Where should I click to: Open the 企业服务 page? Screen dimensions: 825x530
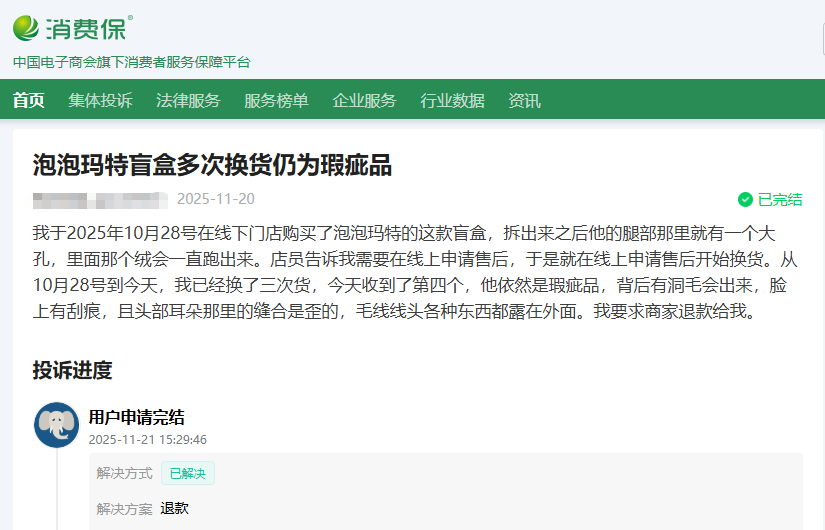click(364, 100)
